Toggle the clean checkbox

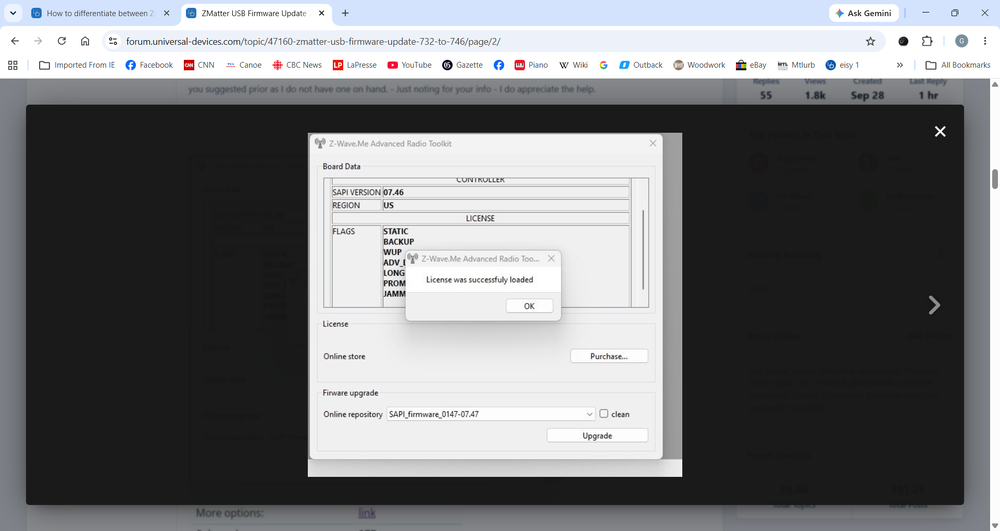[603, 414]
